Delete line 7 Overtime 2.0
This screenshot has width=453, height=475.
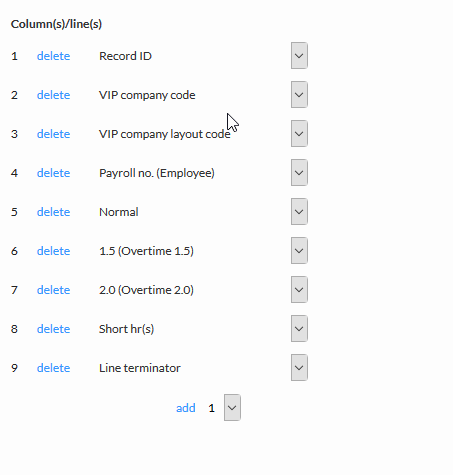53,290
